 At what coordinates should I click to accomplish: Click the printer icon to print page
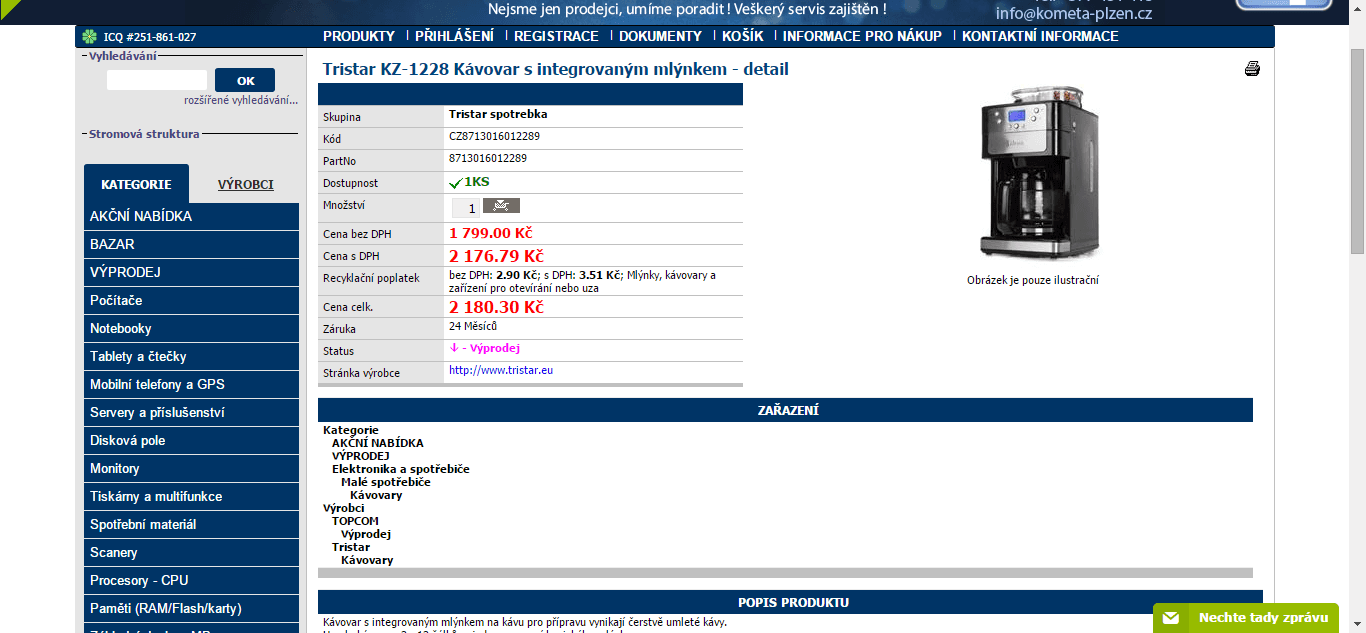click(x=1252, y=69)
